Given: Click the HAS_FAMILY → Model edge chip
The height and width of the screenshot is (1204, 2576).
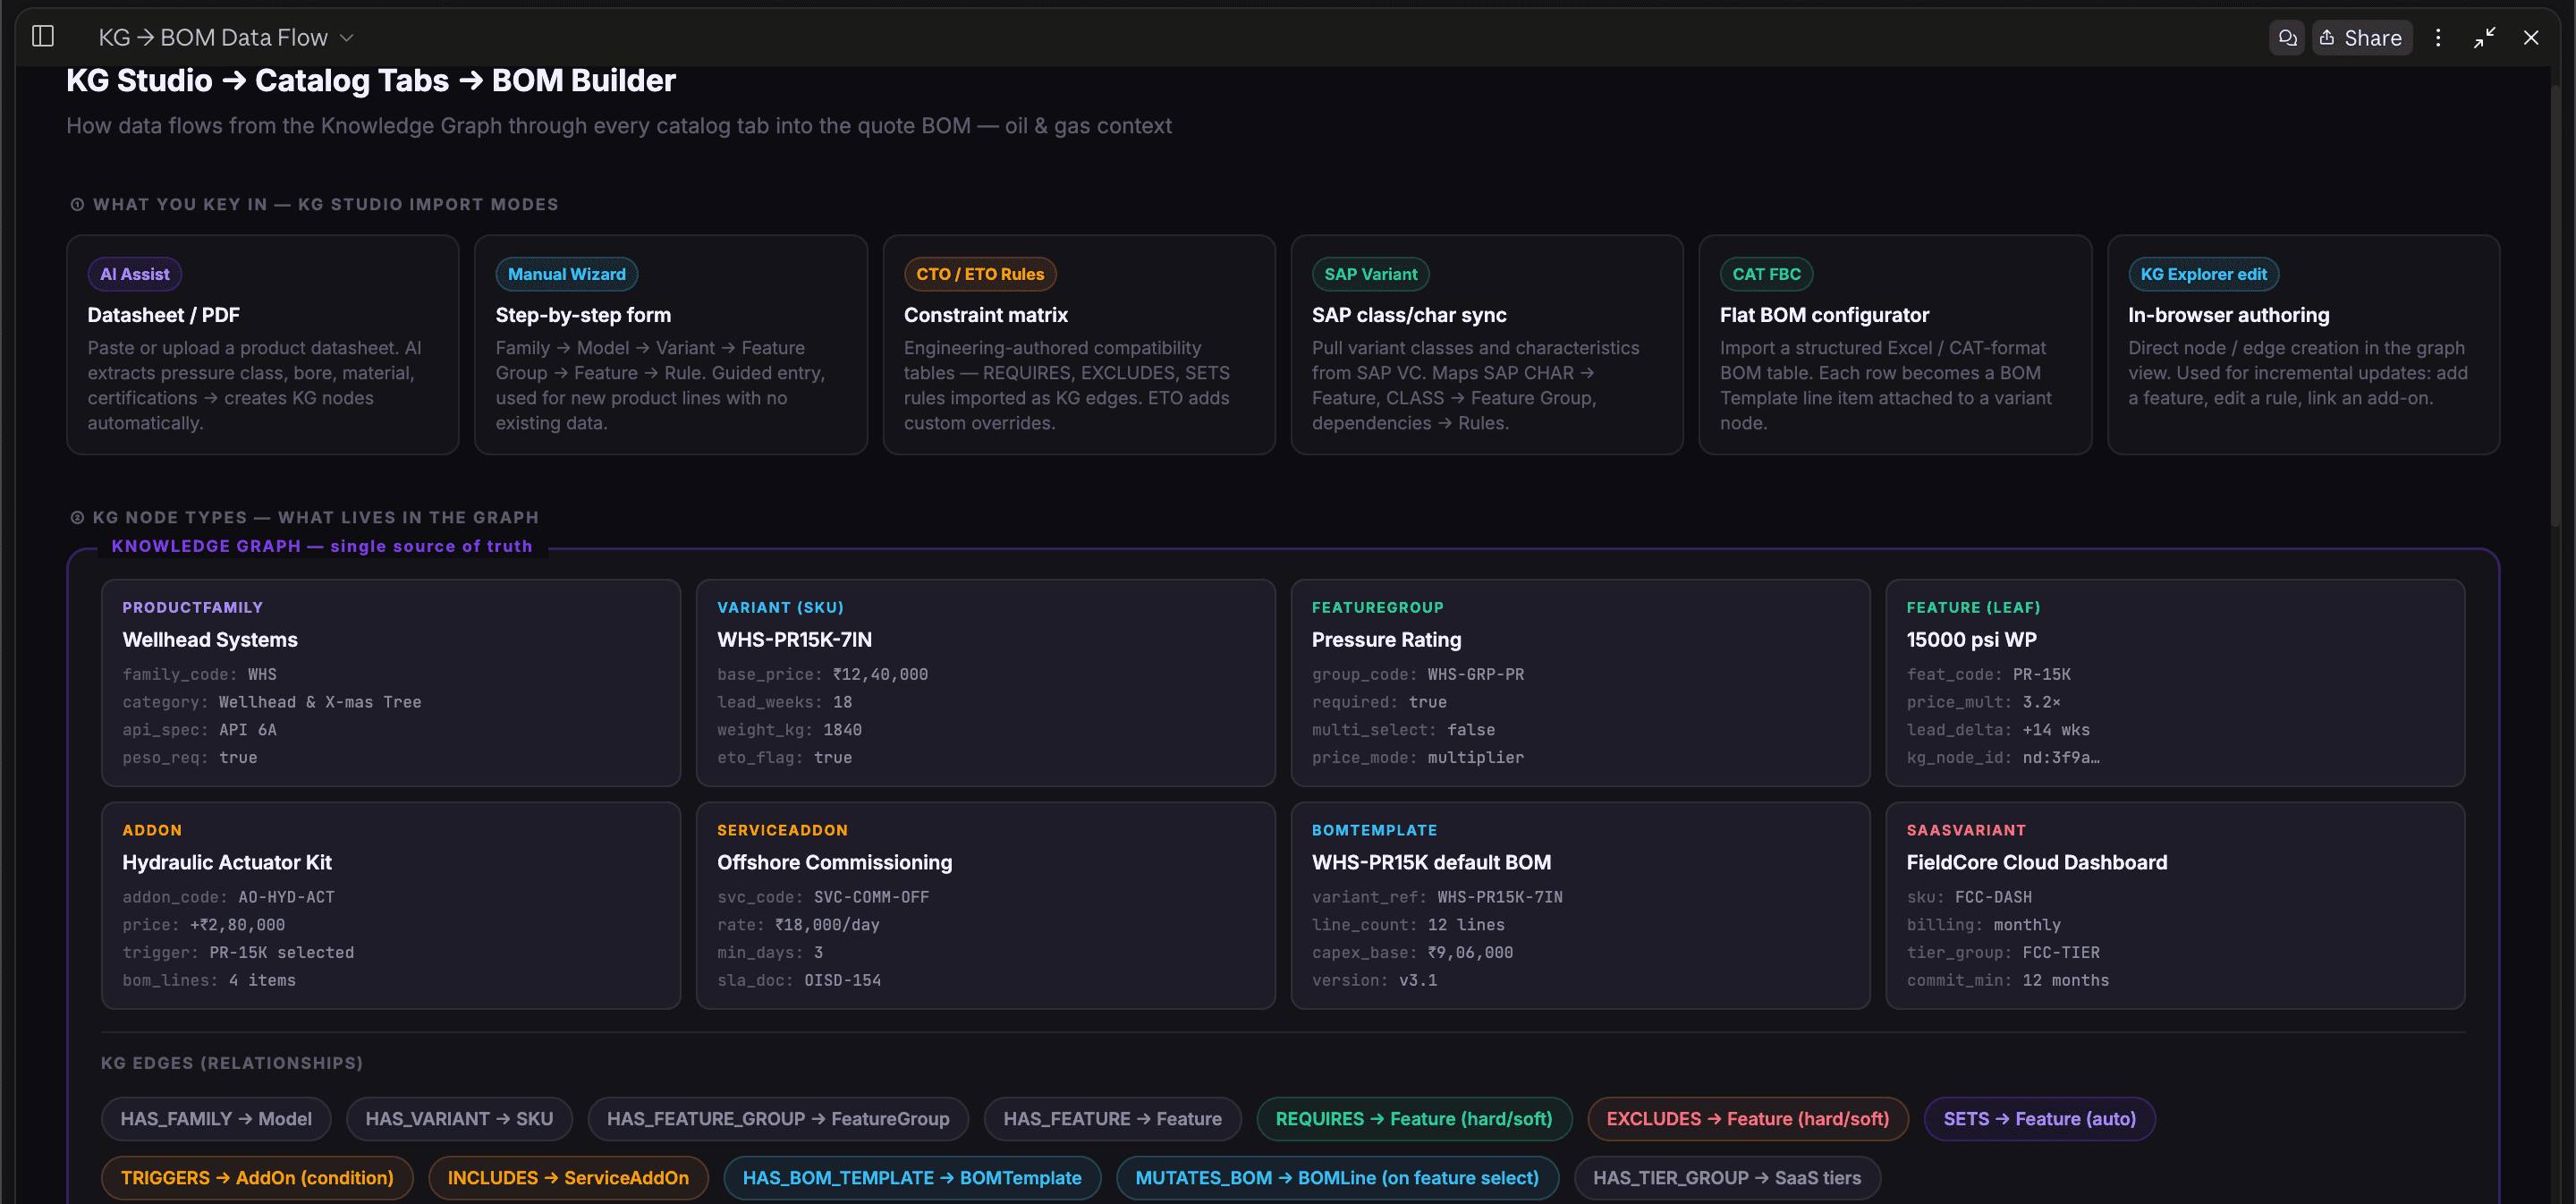Looking at the screenshot, I should [216, 1119].
